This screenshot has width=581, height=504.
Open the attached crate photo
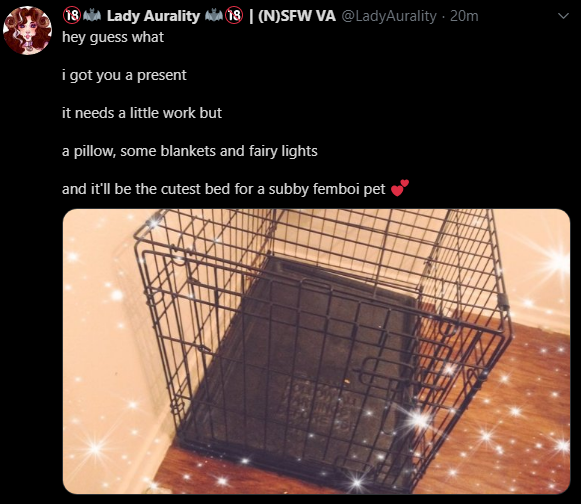click(316, 351)
